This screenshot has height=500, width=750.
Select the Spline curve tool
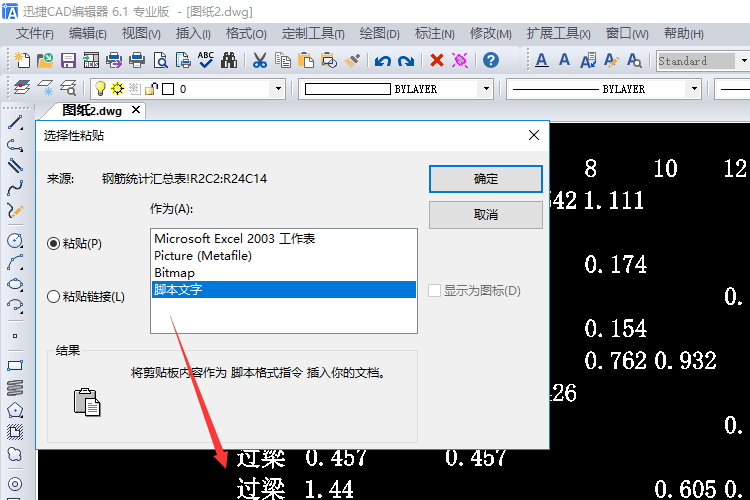point(15,189)
